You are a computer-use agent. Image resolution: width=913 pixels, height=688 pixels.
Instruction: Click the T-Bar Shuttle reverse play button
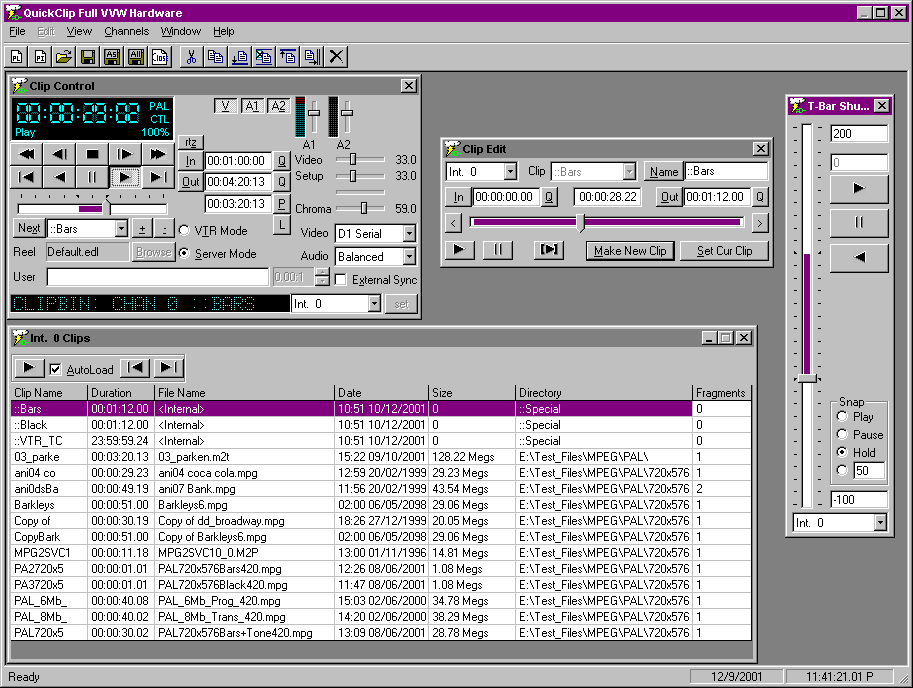(859, 257)
